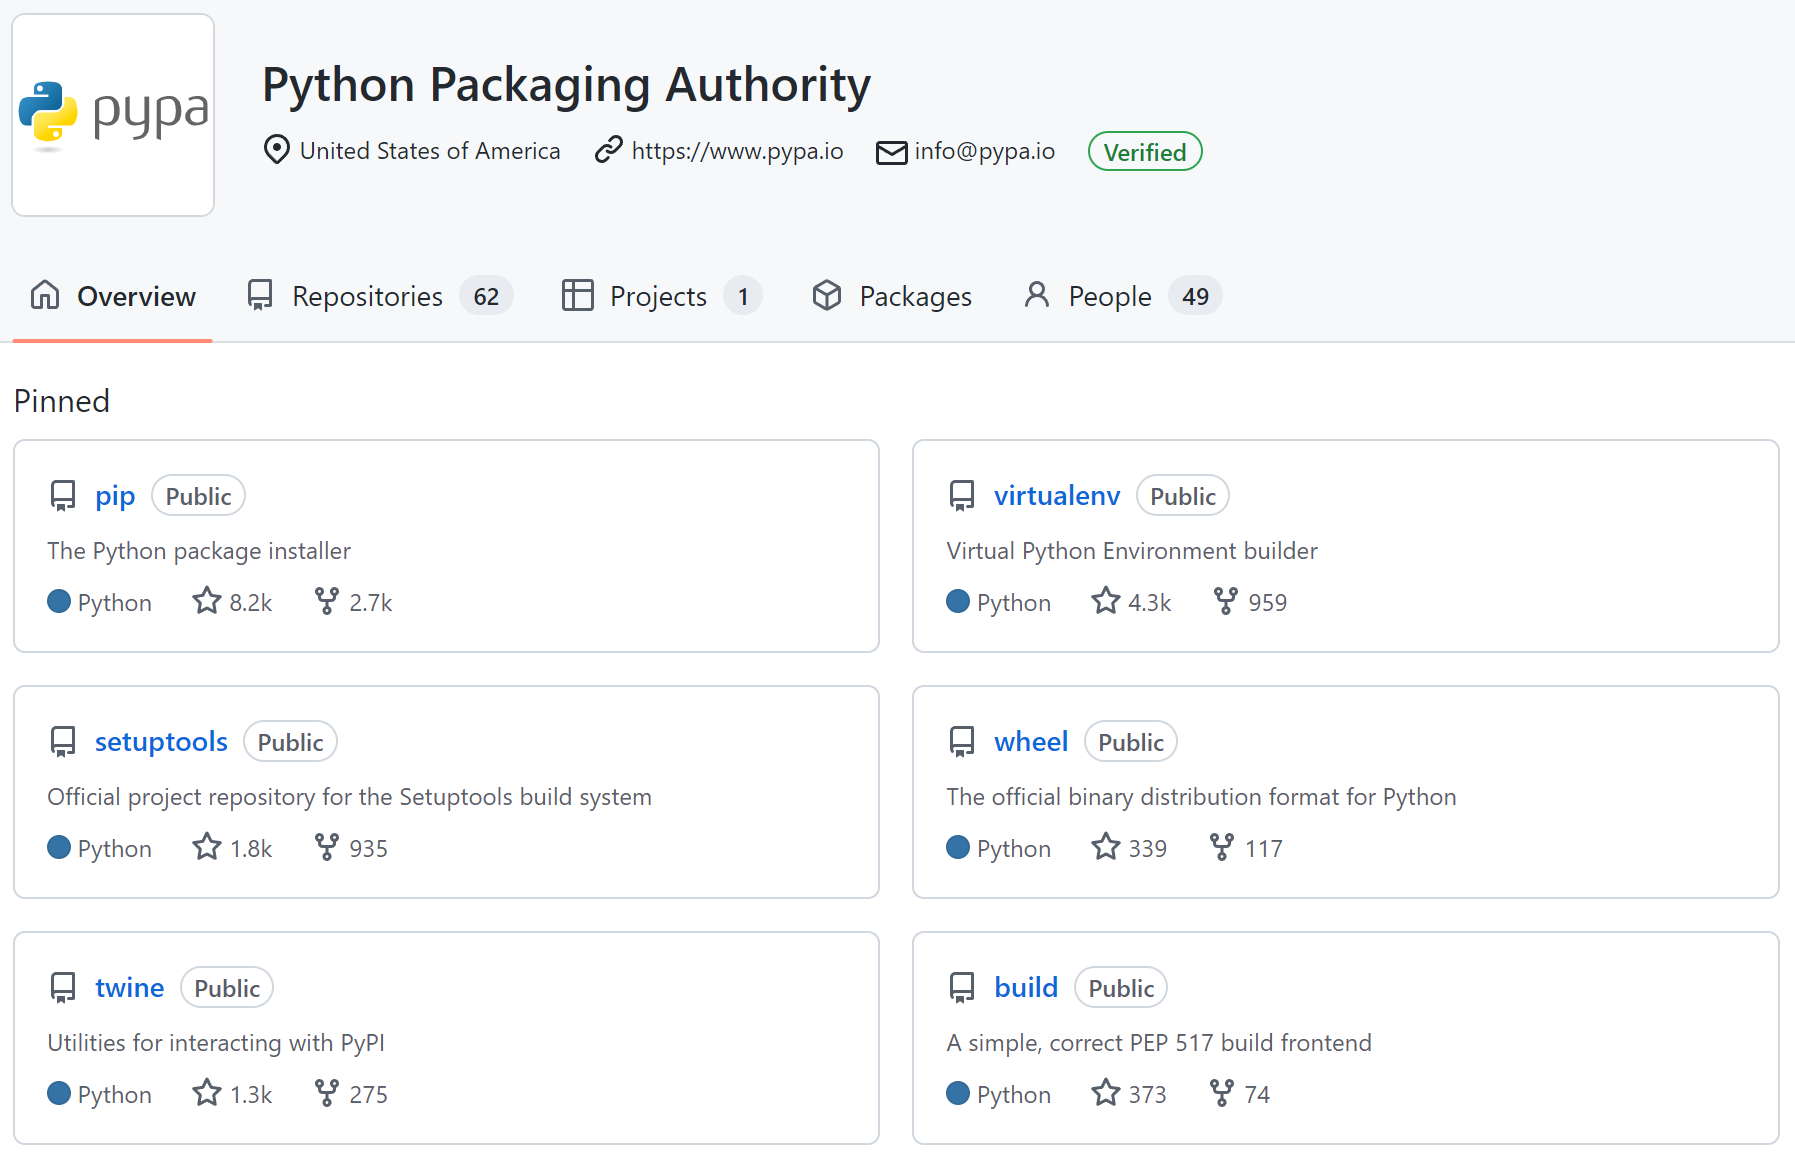Click the pypa organization logo avatar
1795x1174 pixels.
pyautogui.click(x=113, y=115)
